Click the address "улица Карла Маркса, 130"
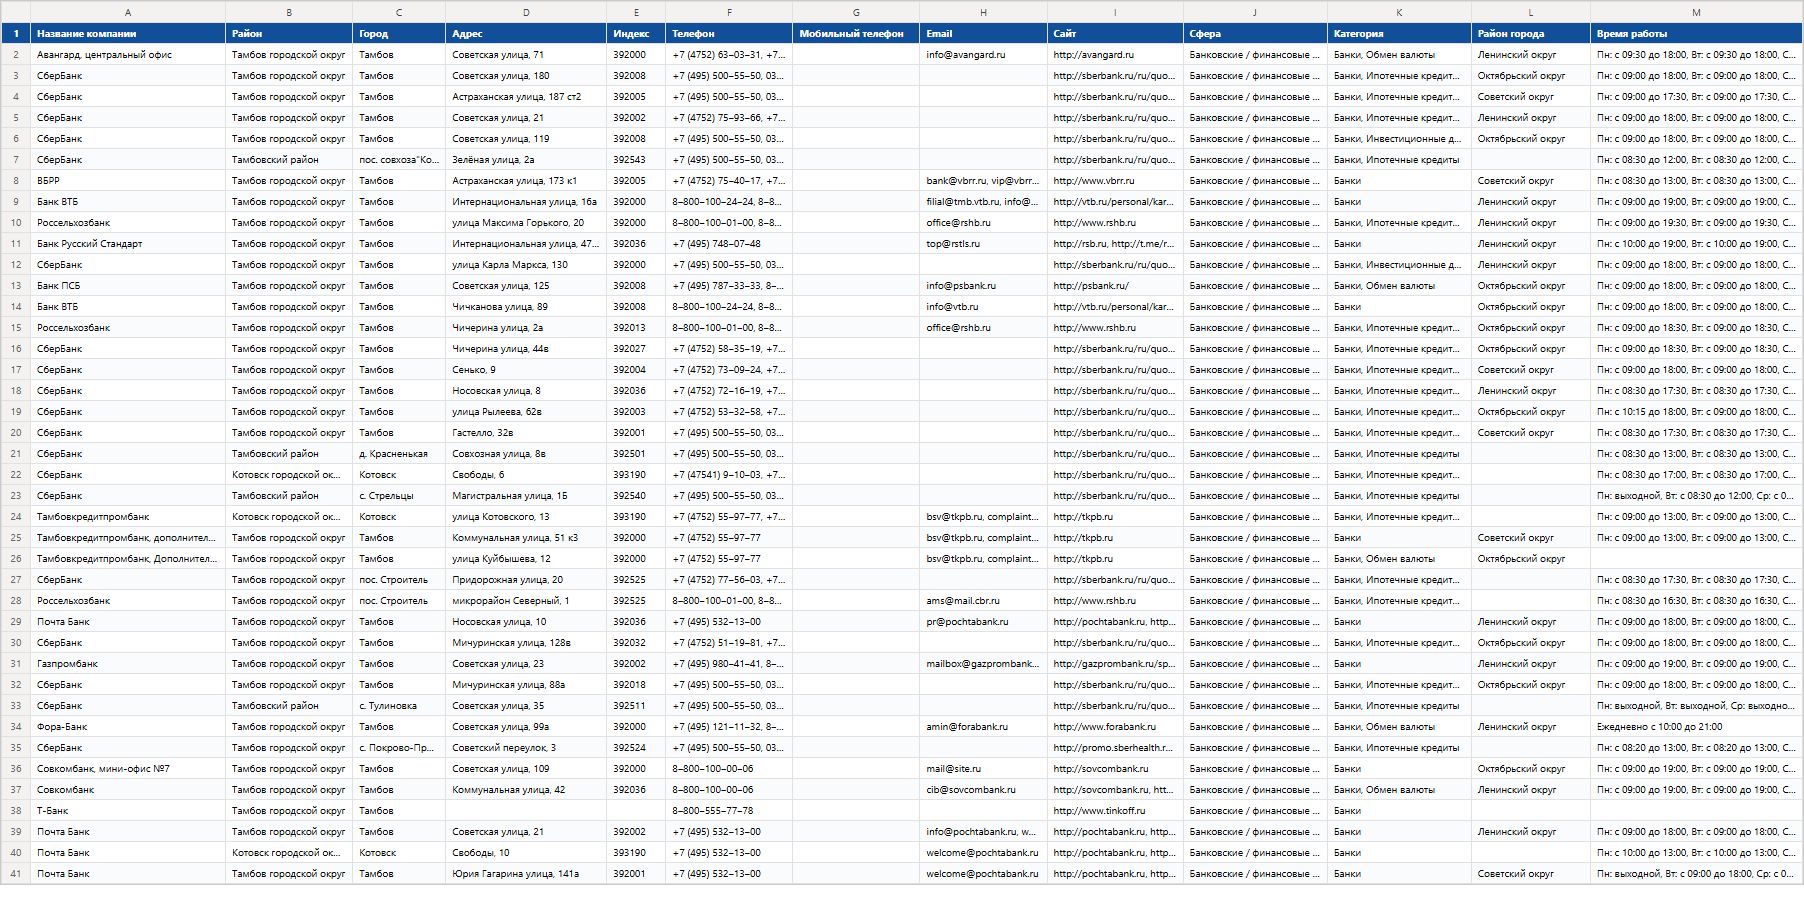This screenshot has height=902, width=1804. coord(526,265)
